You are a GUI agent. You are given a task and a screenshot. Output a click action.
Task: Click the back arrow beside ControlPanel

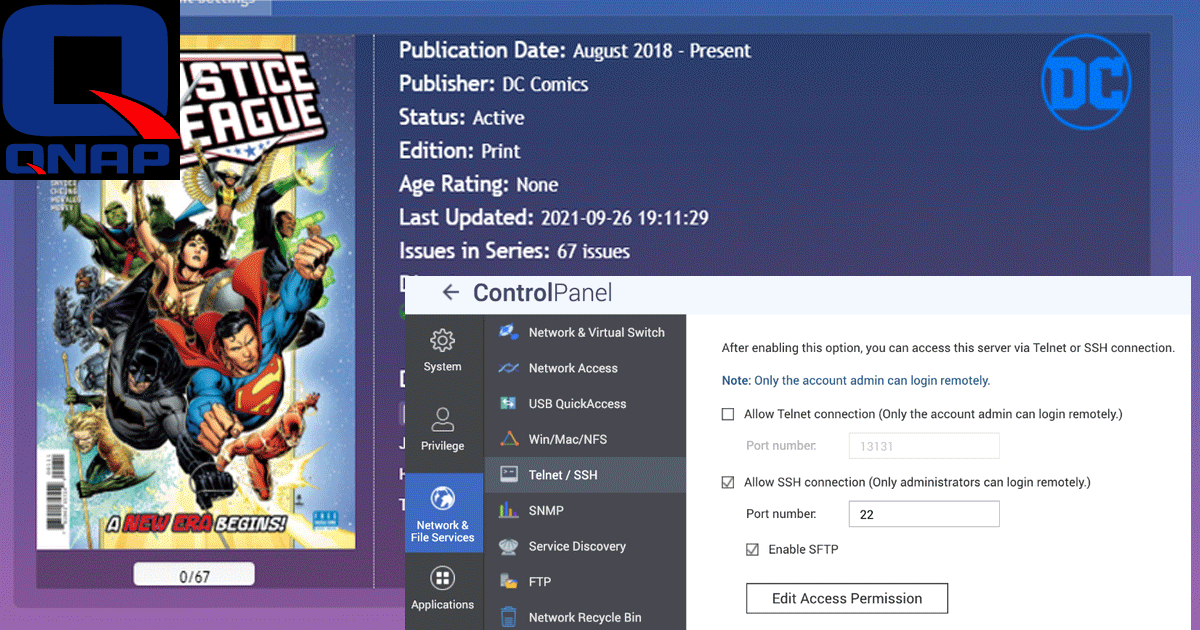pyautogui.click(x=450, y=292)
